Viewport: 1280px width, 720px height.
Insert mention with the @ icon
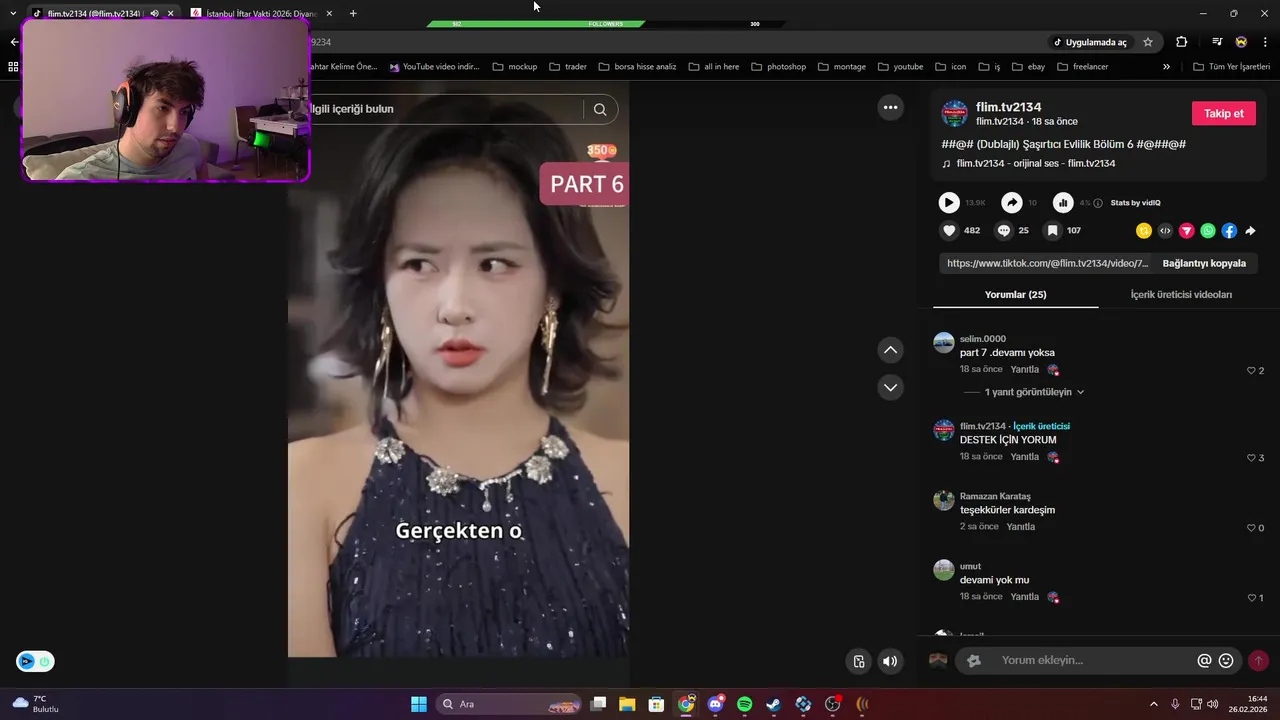[x=1204, y=660]
